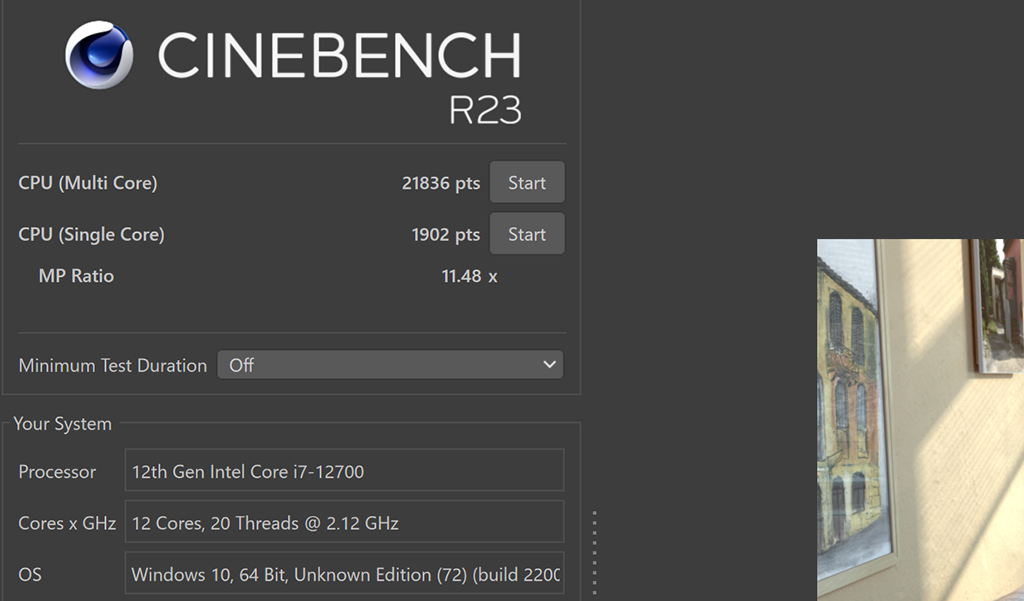Click the R23 version text
1024x601 pixels.
pyautogui.click(x=485, y=110)
